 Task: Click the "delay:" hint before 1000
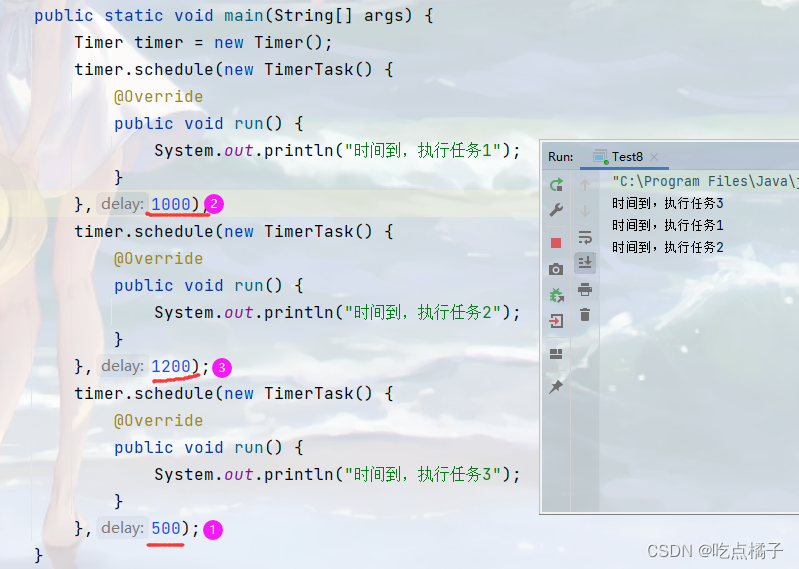[x=122, y=204]
